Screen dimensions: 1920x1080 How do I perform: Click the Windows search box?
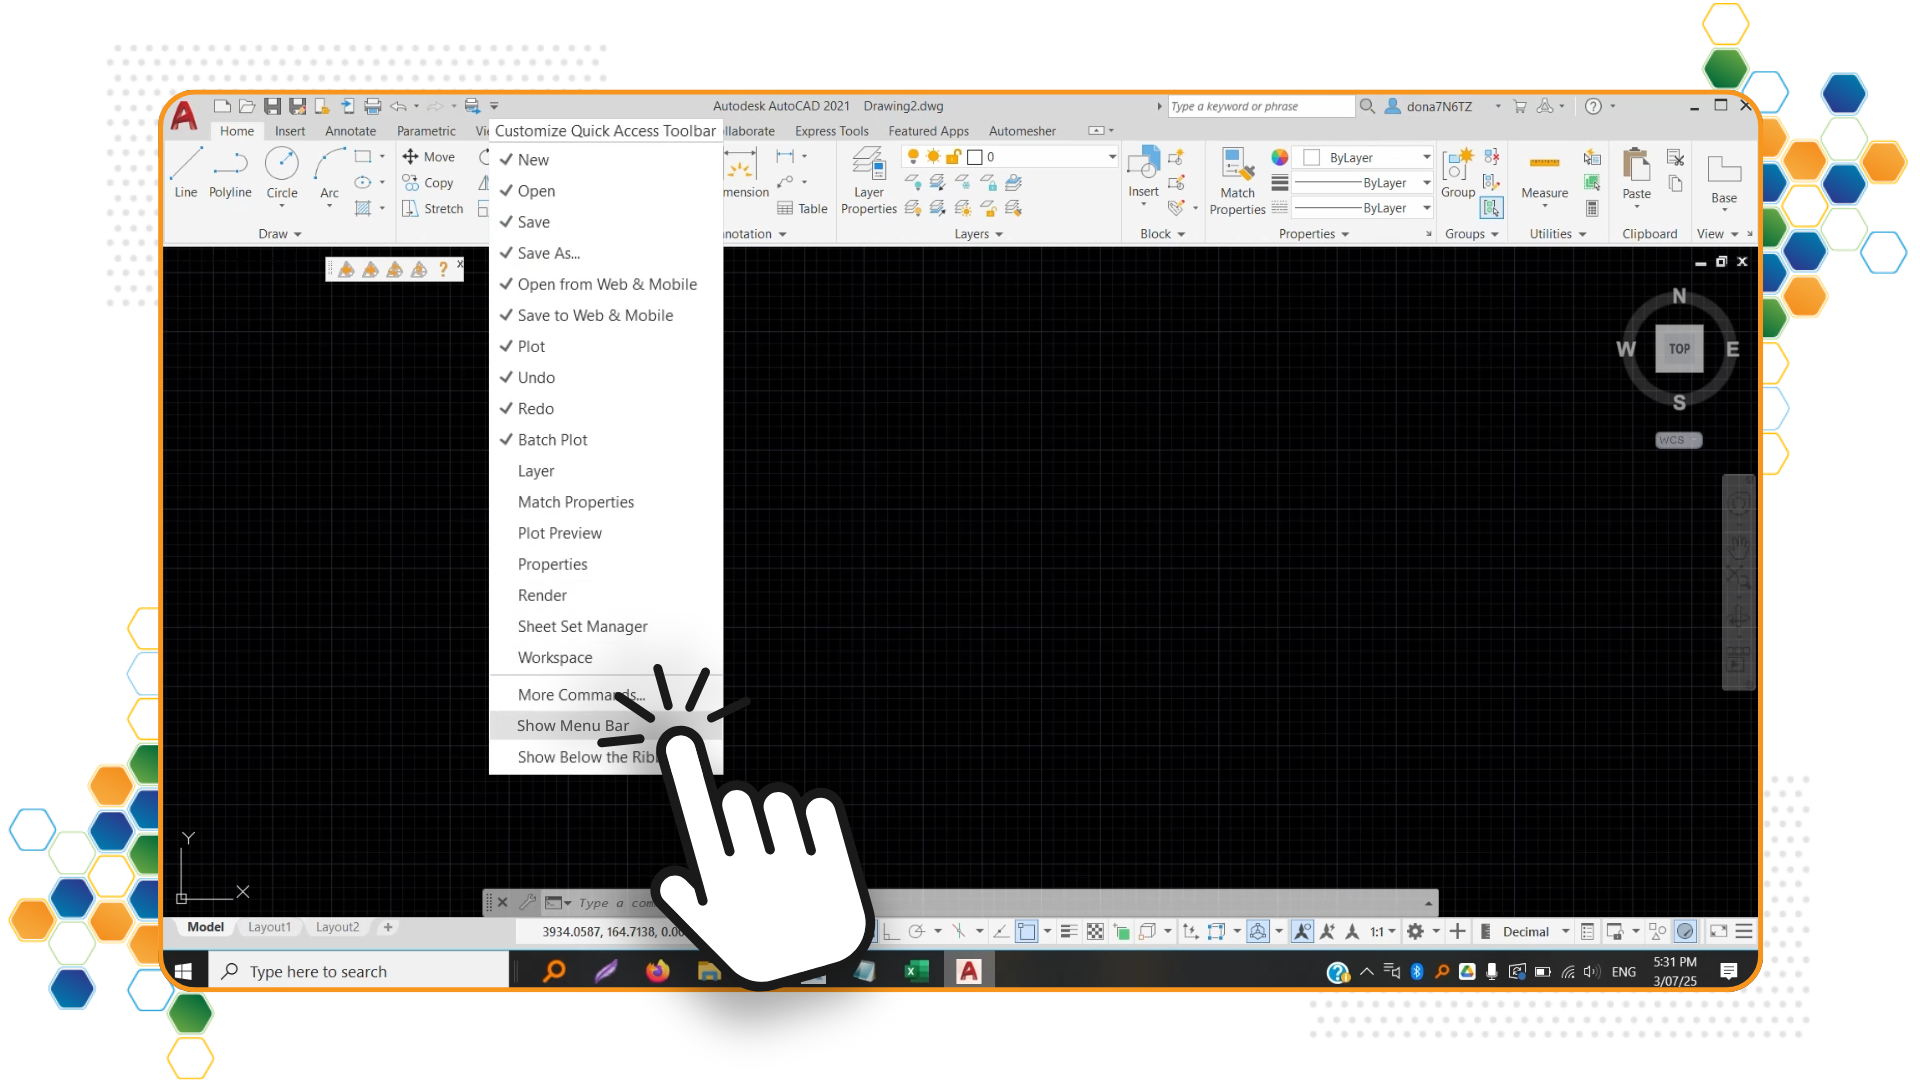point(360,971)
